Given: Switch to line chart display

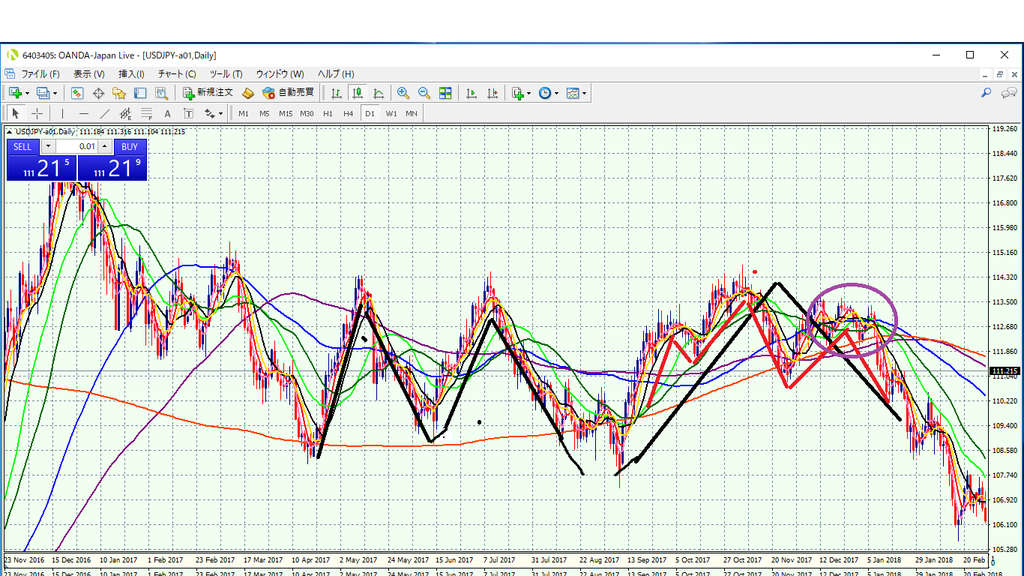Looking at the screenshot, I should click(x=378, y=93).
